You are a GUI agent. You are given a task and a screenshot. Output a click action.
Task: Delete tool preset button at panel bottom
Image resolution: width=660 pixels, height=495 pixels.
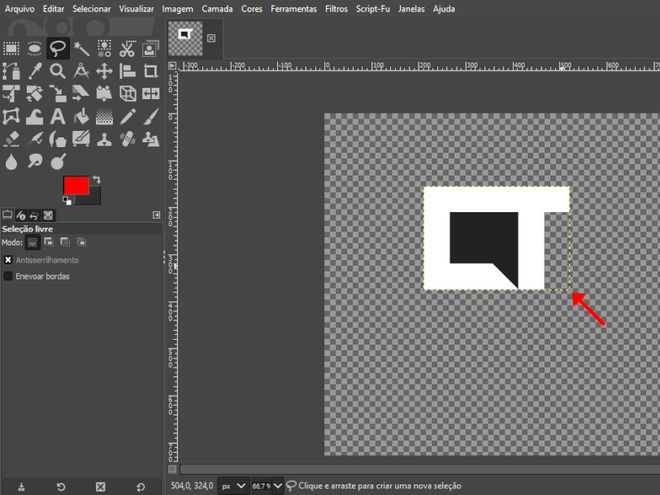100,487
